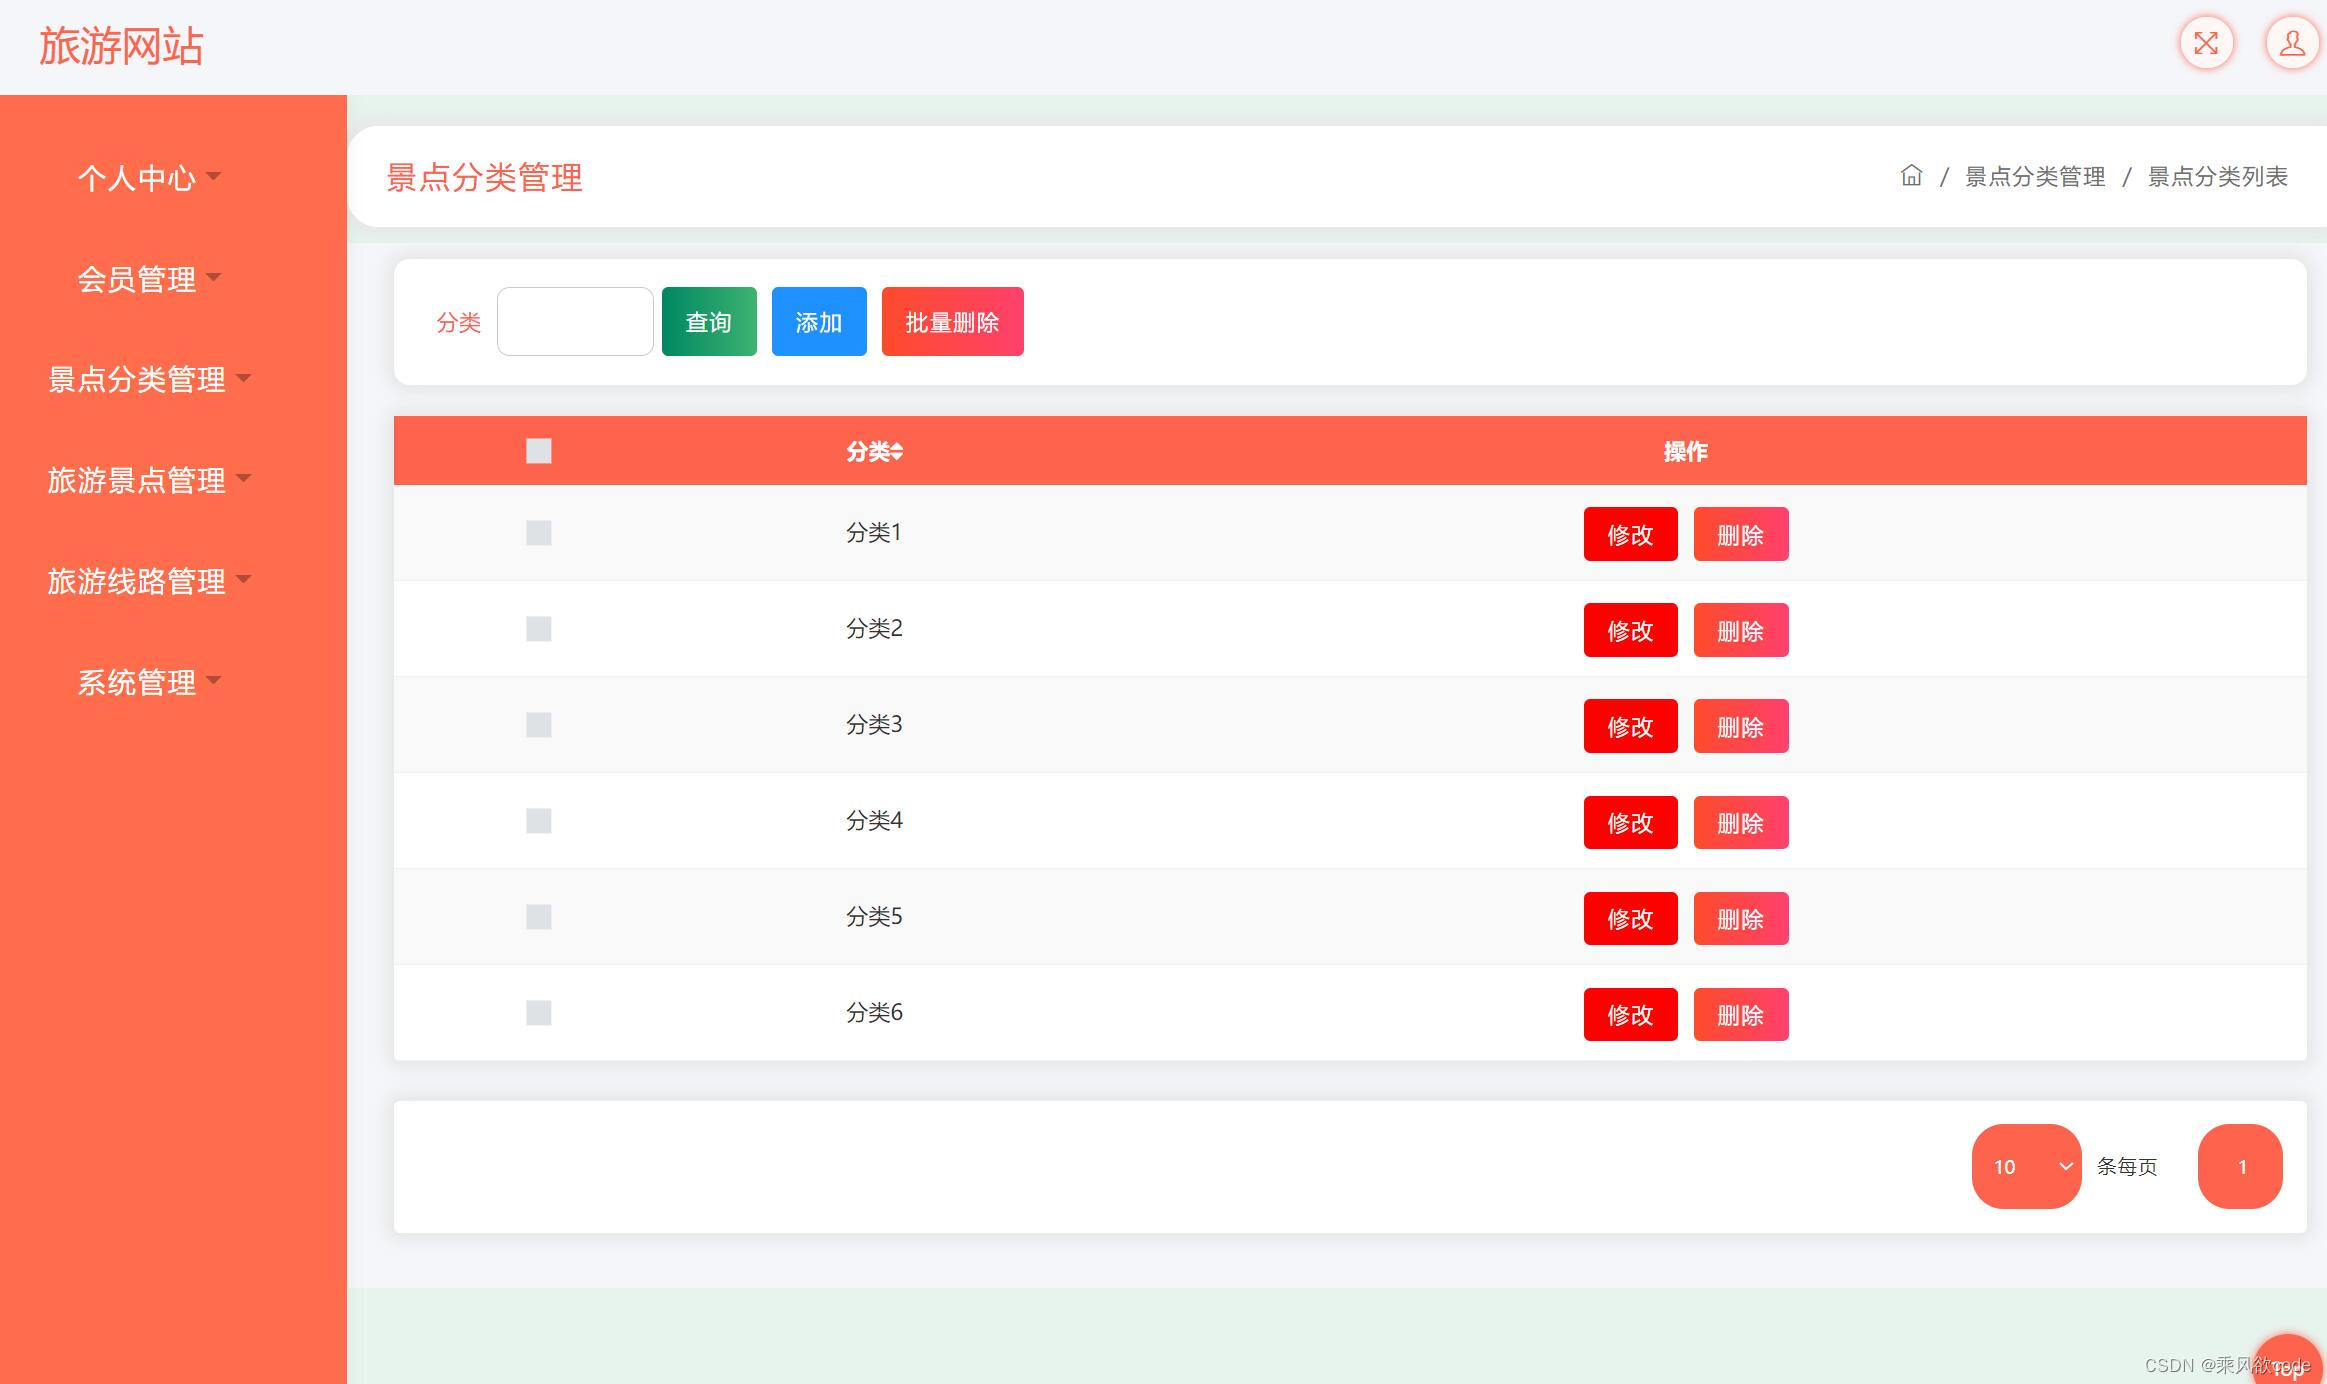Click 删除 for 分类6
The width and height of the screenshot is (2327, 1384).
[x=1740, y=1015]
